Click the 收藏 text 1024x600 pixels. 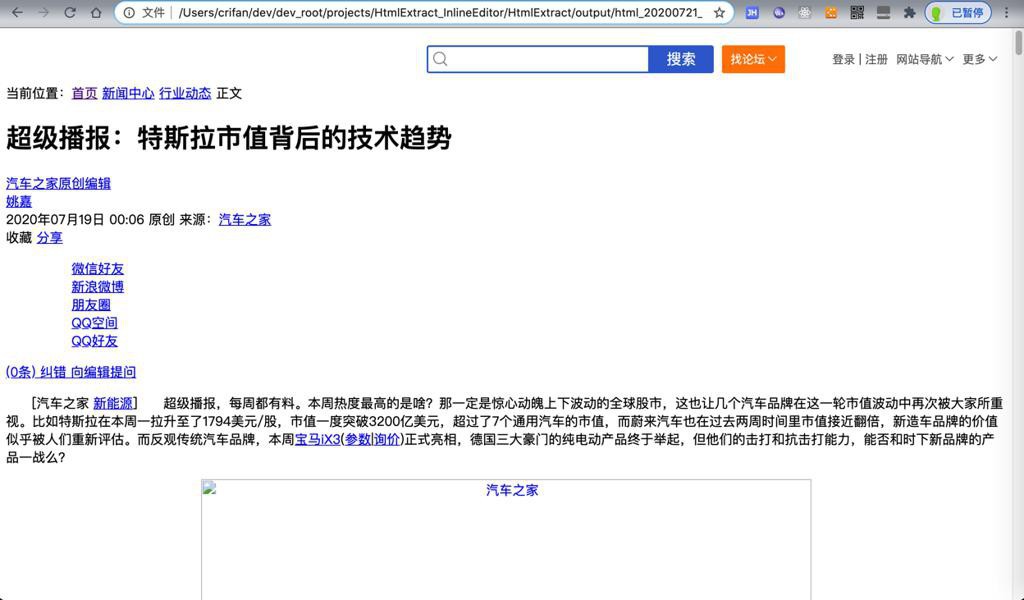point(19,238)
